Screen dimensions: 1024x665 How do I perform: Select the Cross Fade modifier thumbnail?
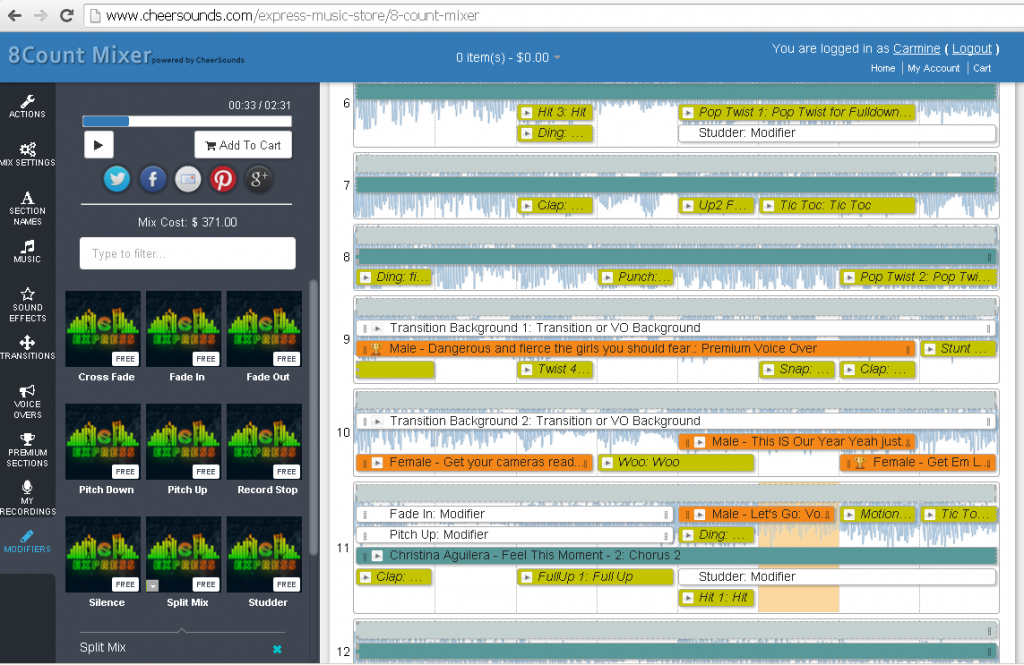point(103,329)
